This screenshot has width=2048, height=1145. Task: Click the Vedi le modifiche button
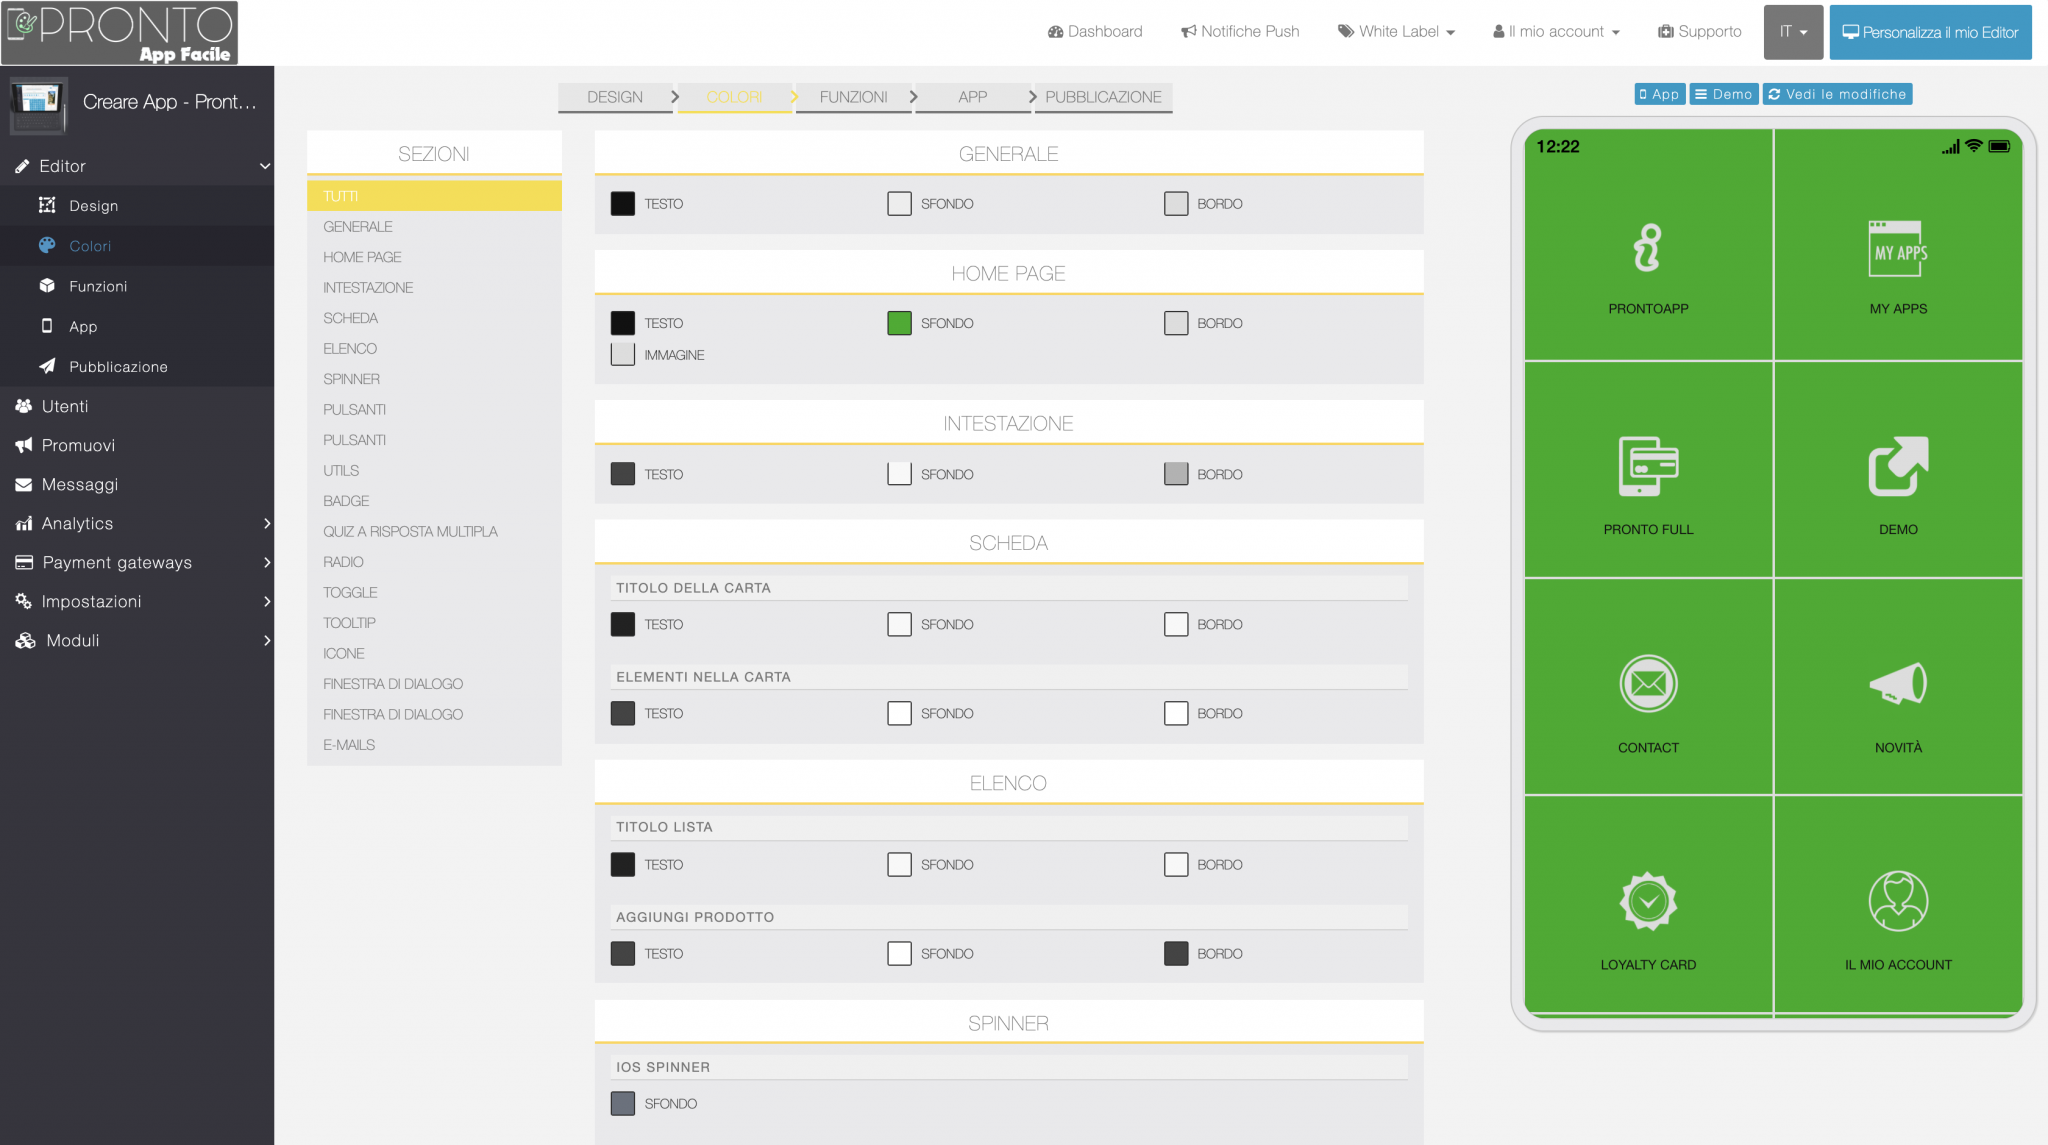(1837, 94)
